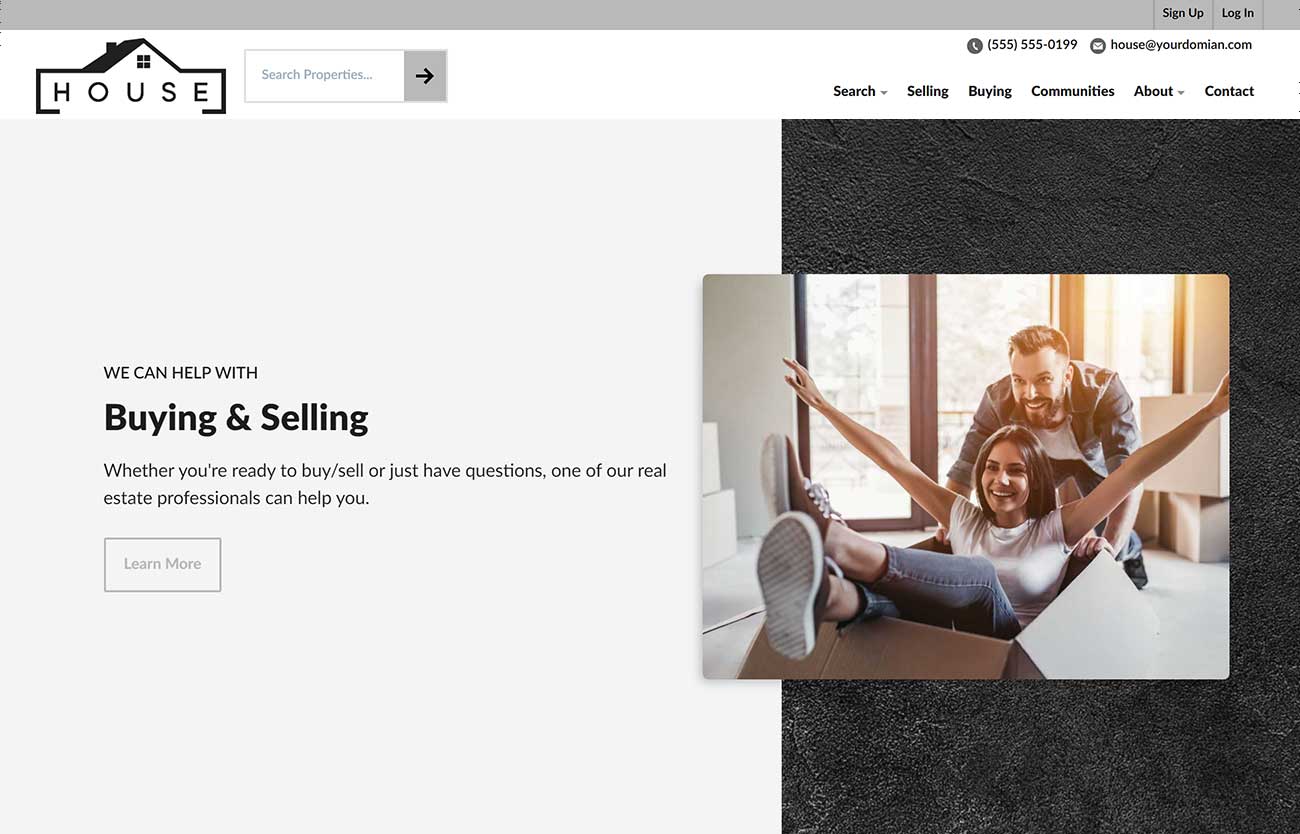Click the Learn More button
The image size is (1300, 834).
(x=162, y=564)
